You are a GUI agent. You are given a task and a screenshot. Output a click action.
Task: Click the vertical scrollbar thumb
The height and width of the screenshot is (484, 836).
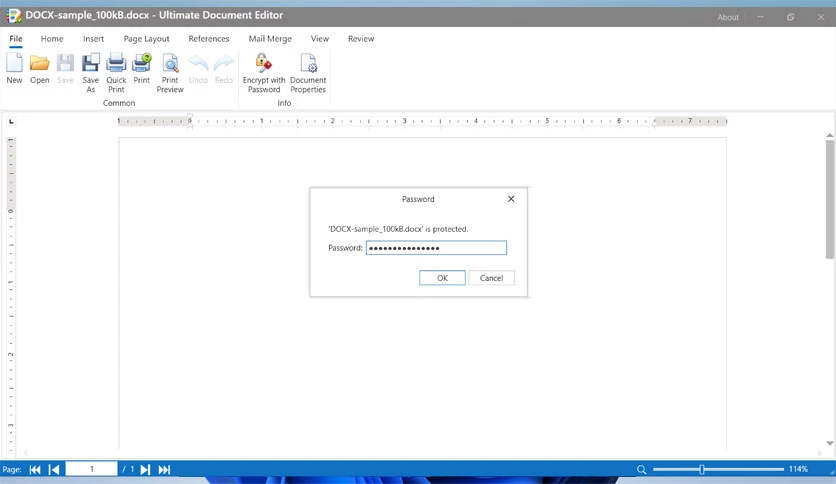(x=830, y=200)
